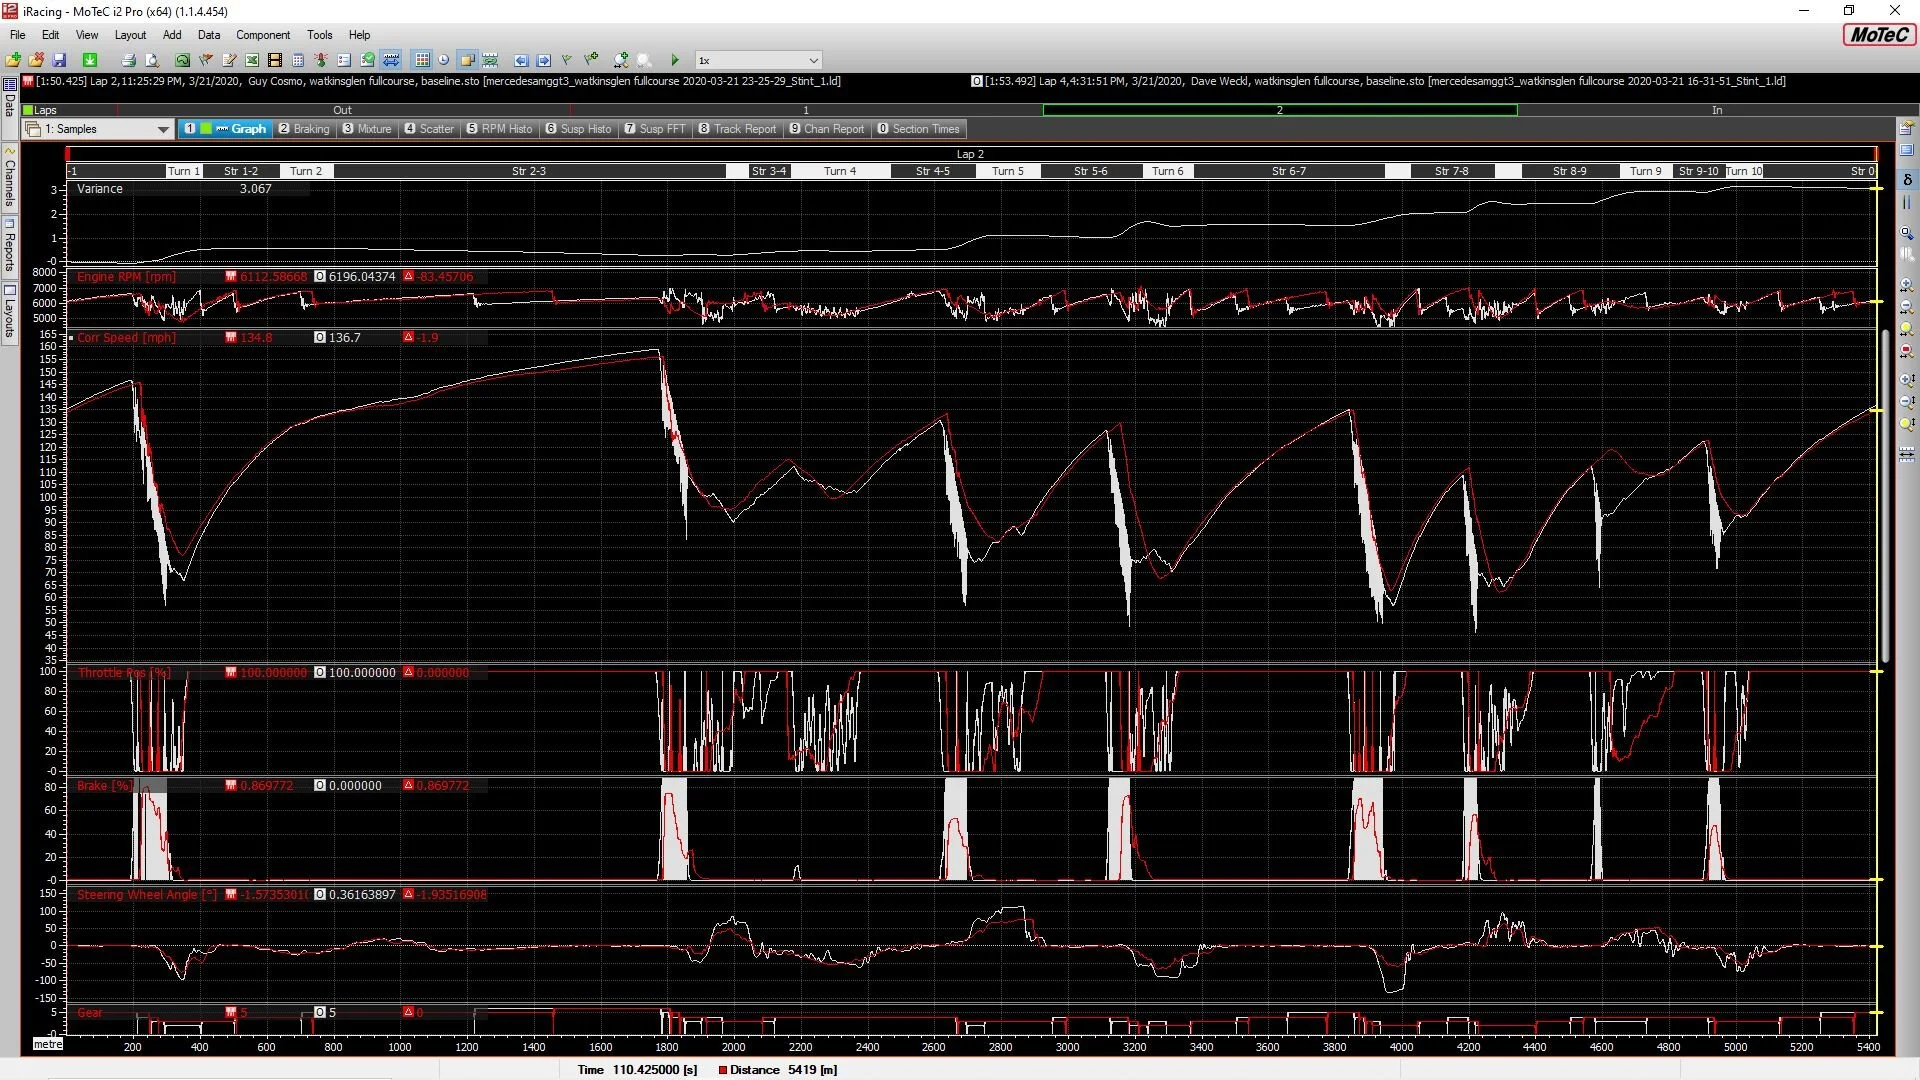Screen dimensions: 1920x1080
Task: Click the Turn 4 section label
Action: 839,171
